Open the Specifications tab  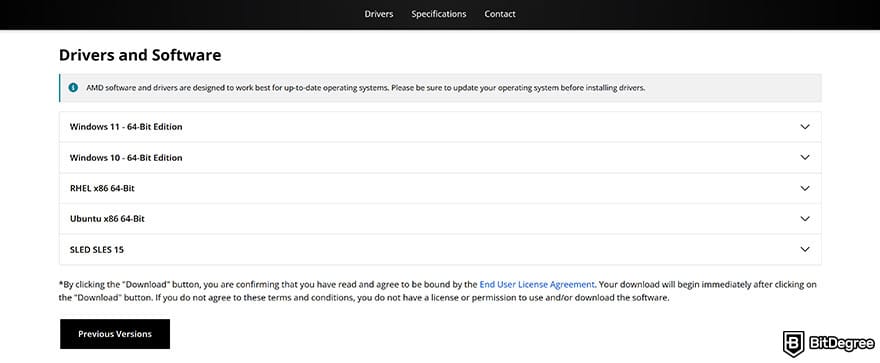click(439, 14)
